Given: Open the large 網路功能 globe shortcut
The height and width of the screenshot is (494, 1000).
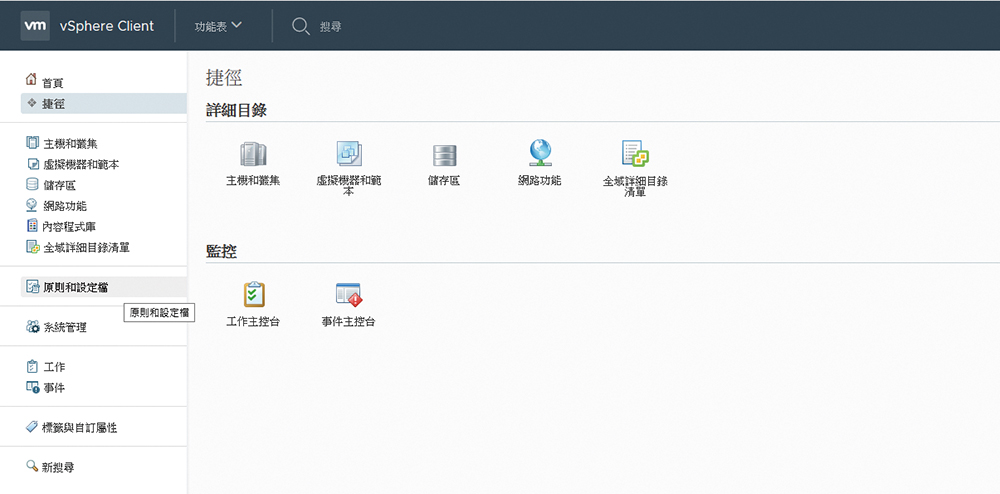Looking at the screenshot, I should pyautogui.click(x=540, y=154).
